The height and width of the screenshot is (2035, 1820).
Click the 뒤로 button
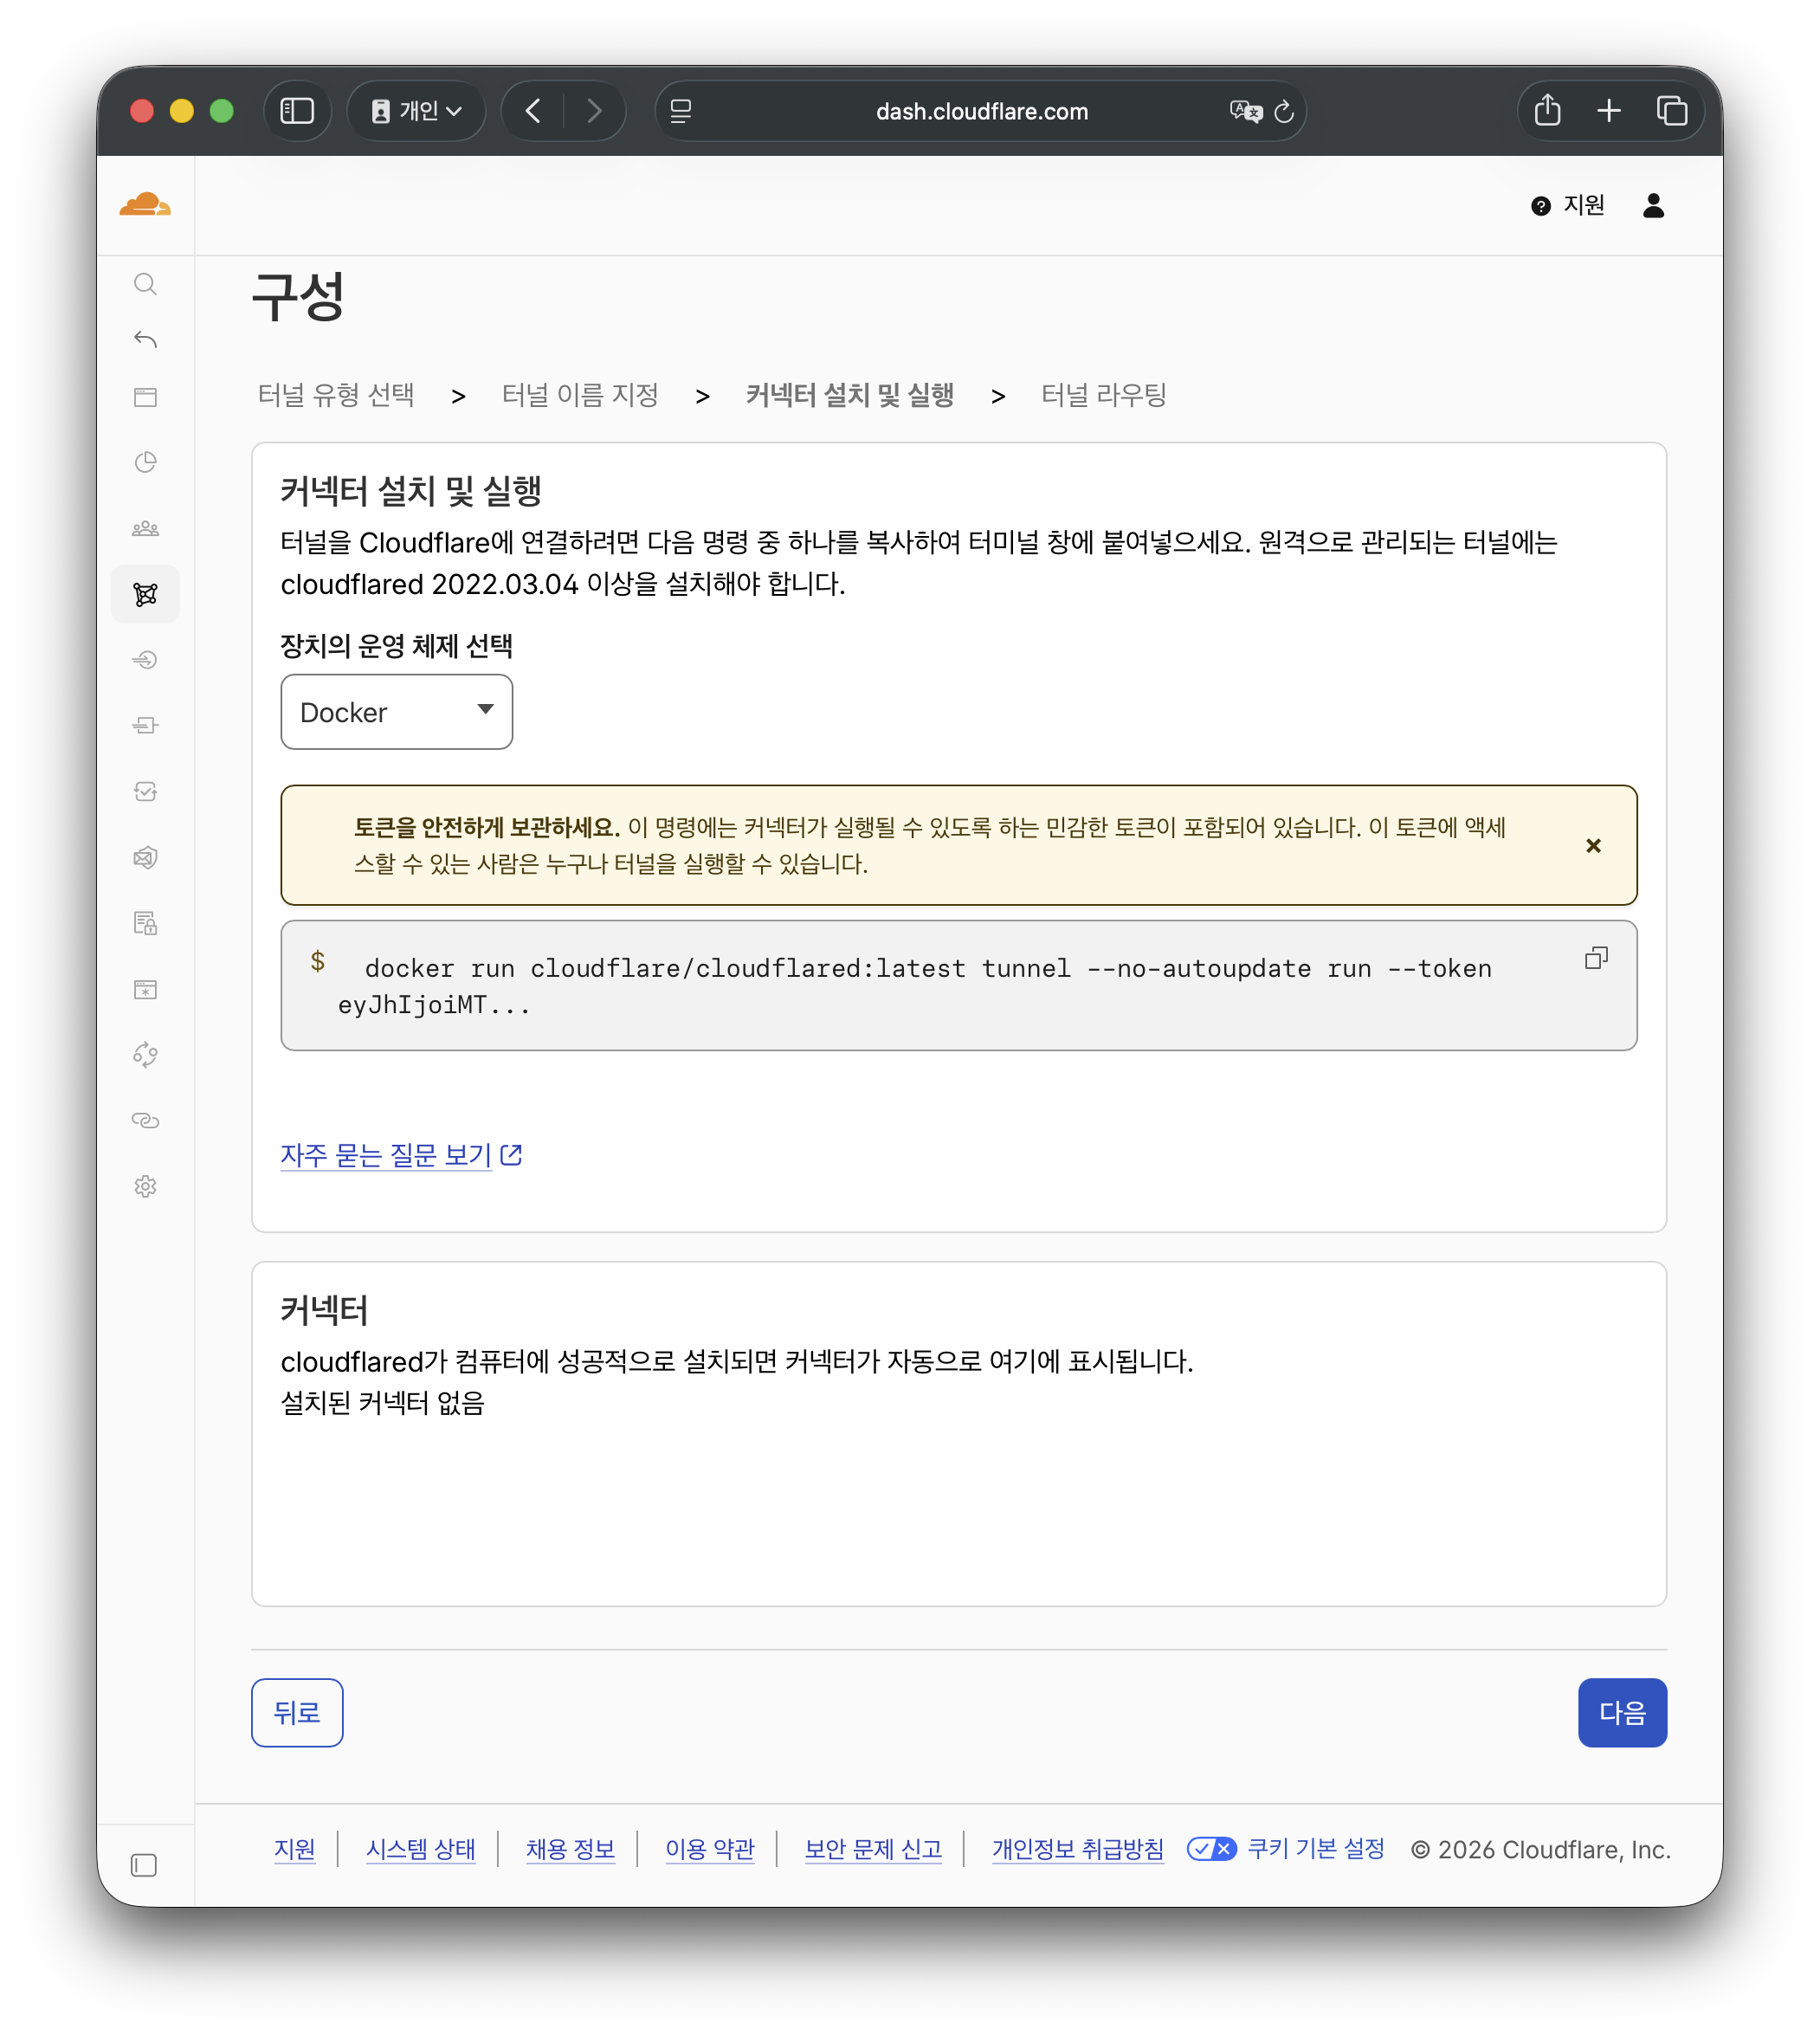click(x=297, y=1713)
